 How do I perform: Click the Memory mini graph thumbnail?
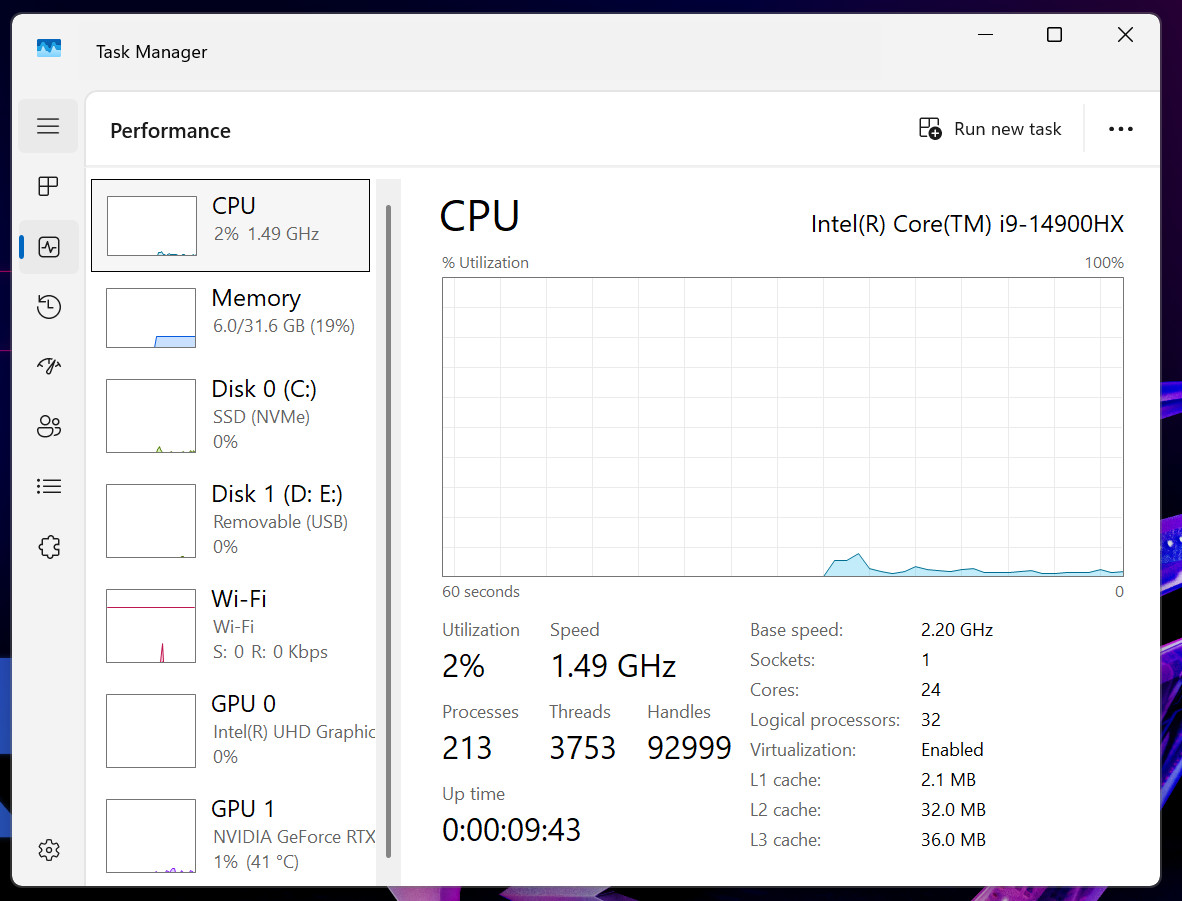(151, 317)
